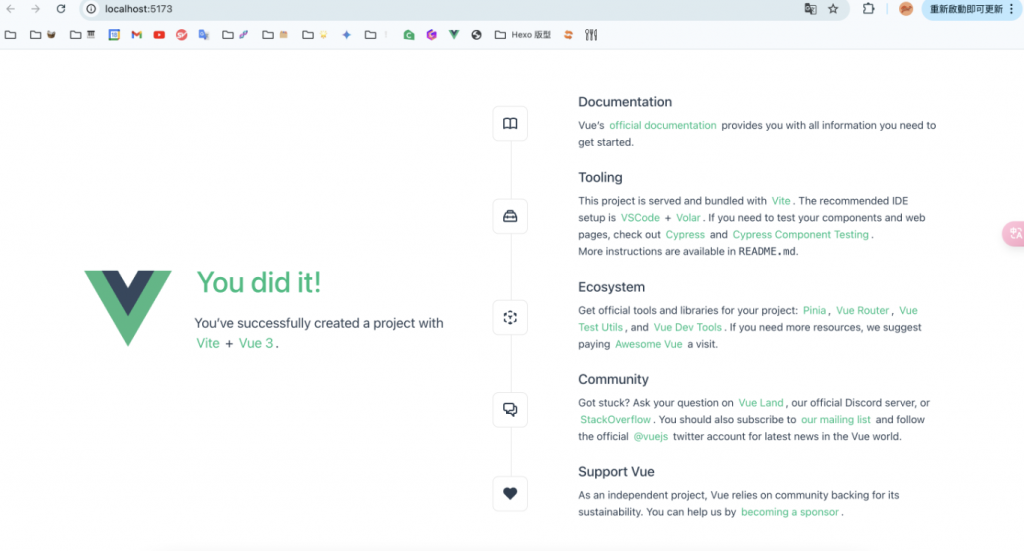Click the Ecosystem heading

(611, 287)
